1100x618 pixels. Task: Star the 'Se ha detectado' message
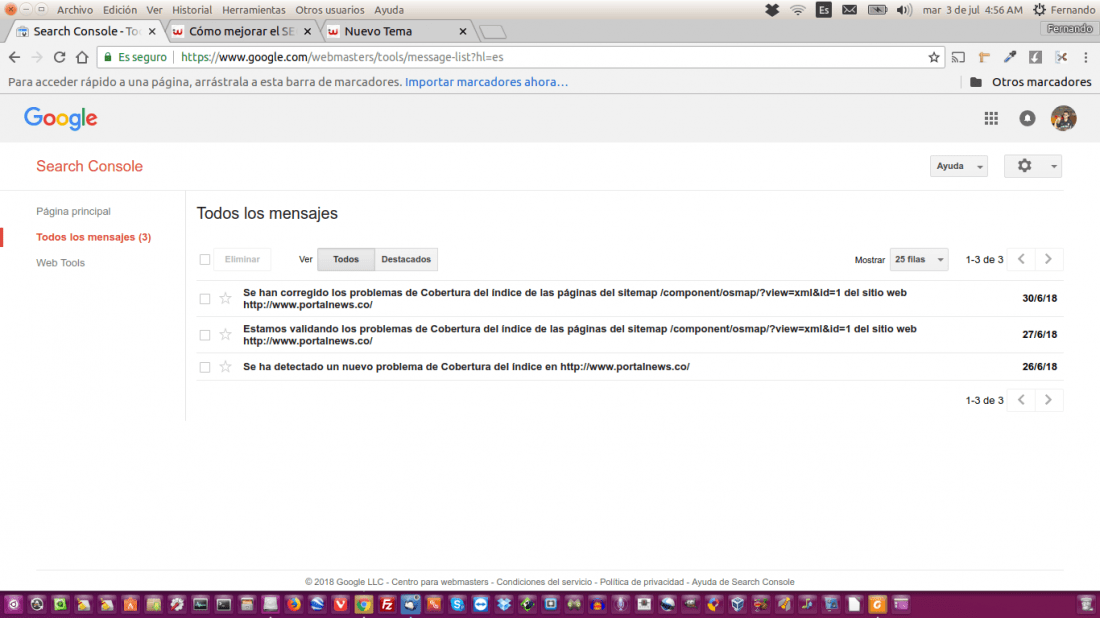pos(225,367)
